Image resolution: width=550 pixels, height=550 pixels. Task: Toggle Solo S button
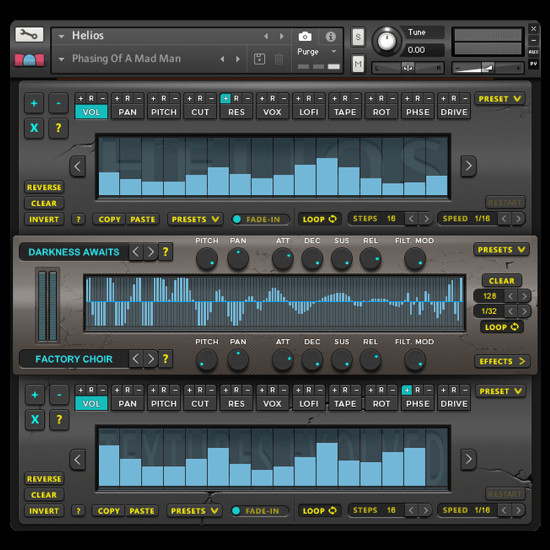(x=358, y=37)
